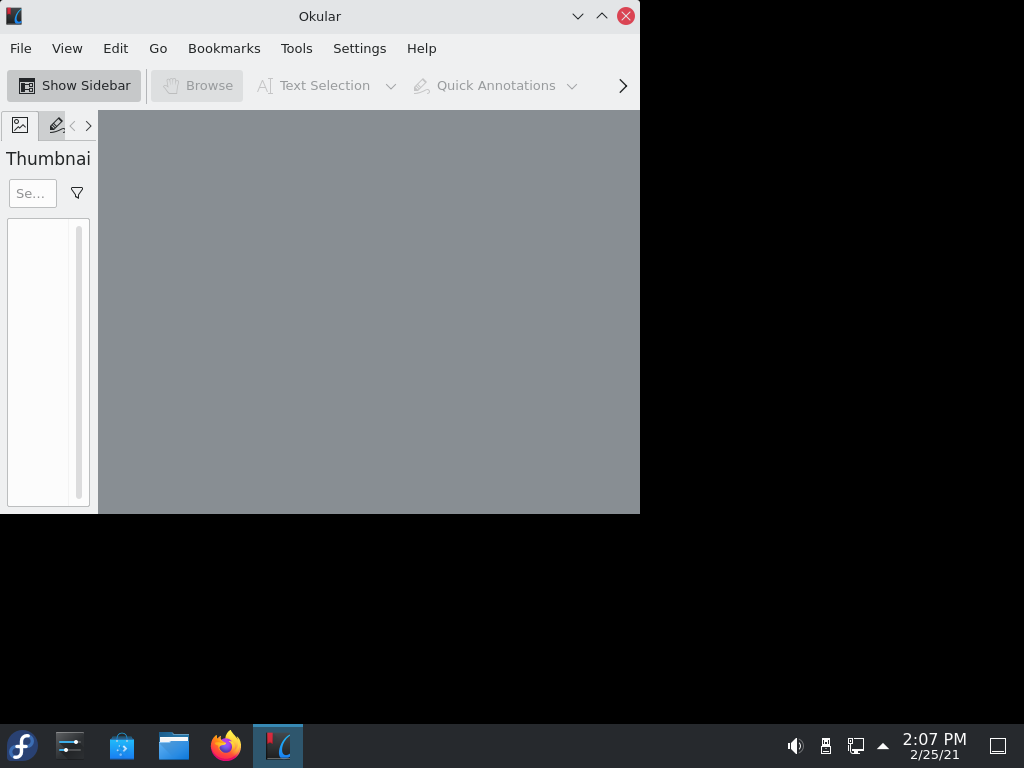The width and height of the screenshot is (1024, 768).
Task: Open the clock showing 2:07 PM
Action: (935, 746)
